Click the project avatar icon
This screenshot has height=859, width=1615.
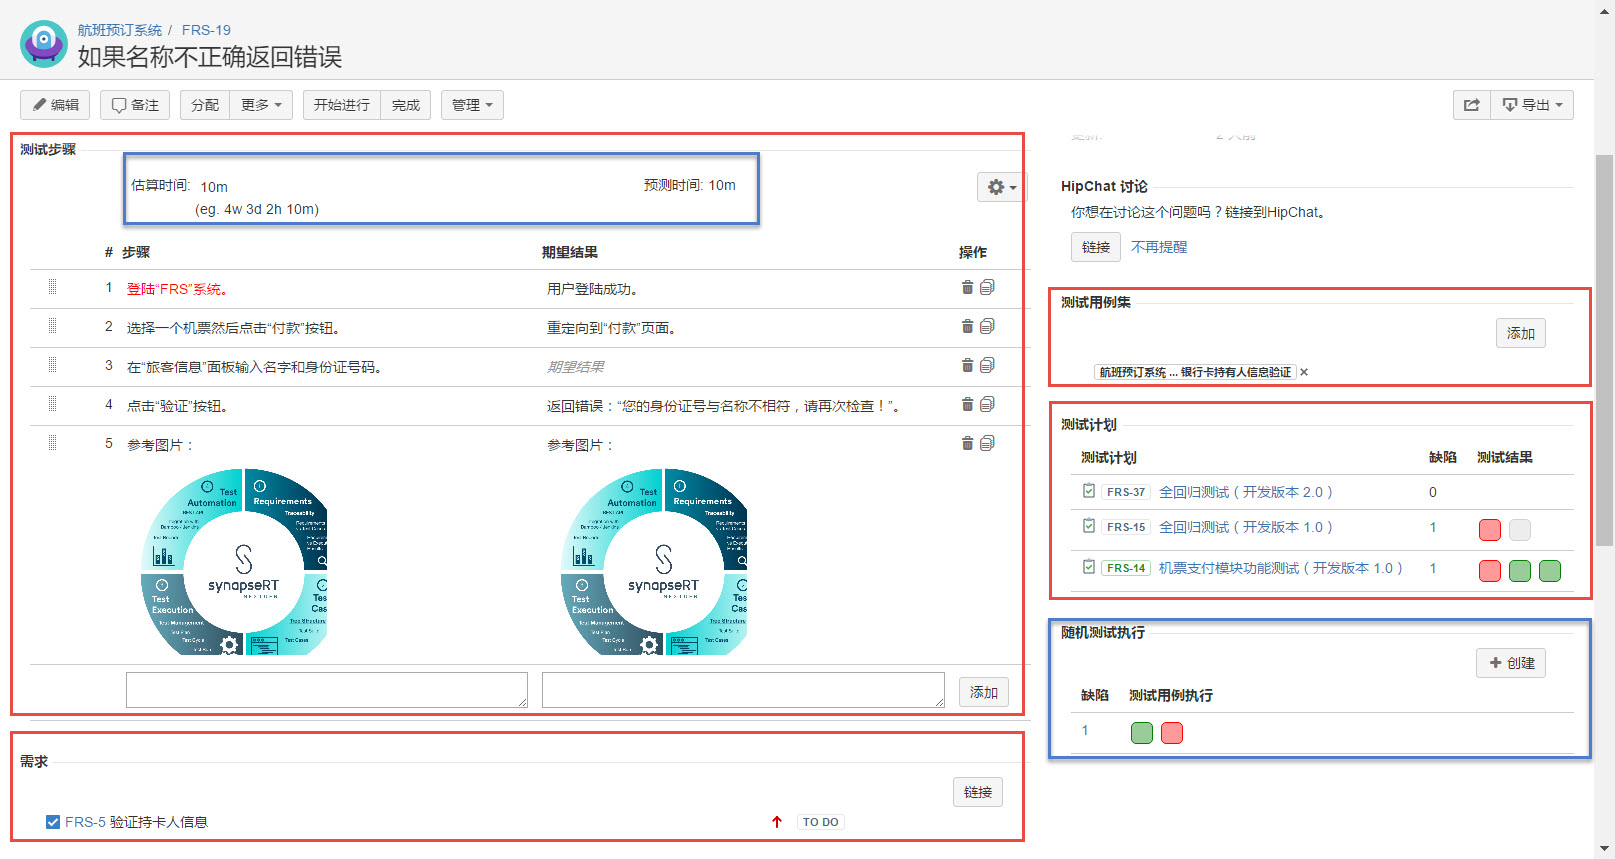(44, 44)
